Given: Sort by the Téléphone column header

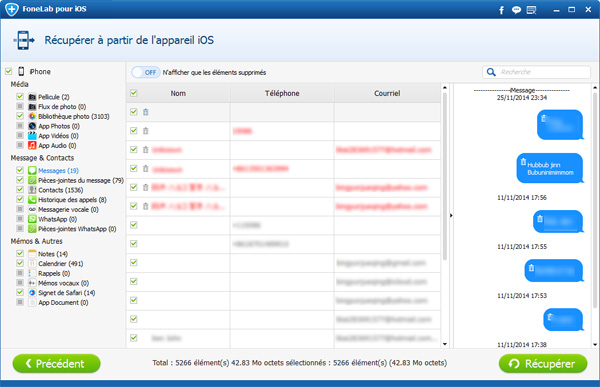Looking at the screenshot, I should [282, 93].
